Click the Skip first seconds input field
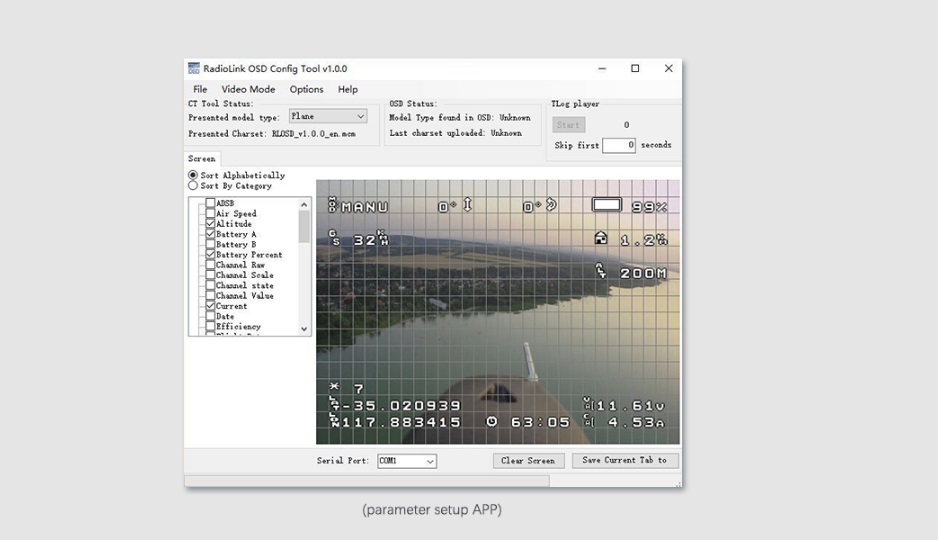The height and width of the screenshot is (540, 938). pyautogui.click(x=618, y=145)
